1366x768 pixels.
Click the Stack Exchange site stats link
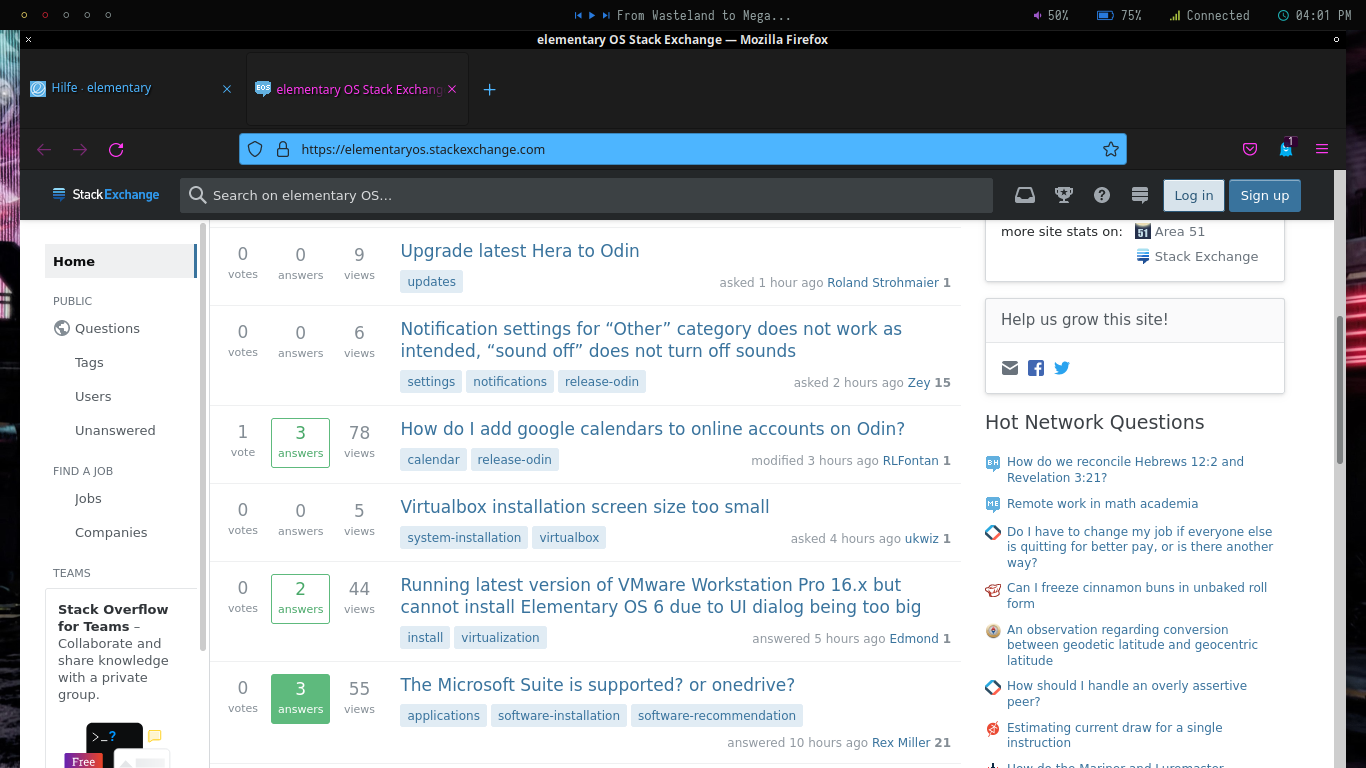1206,256
